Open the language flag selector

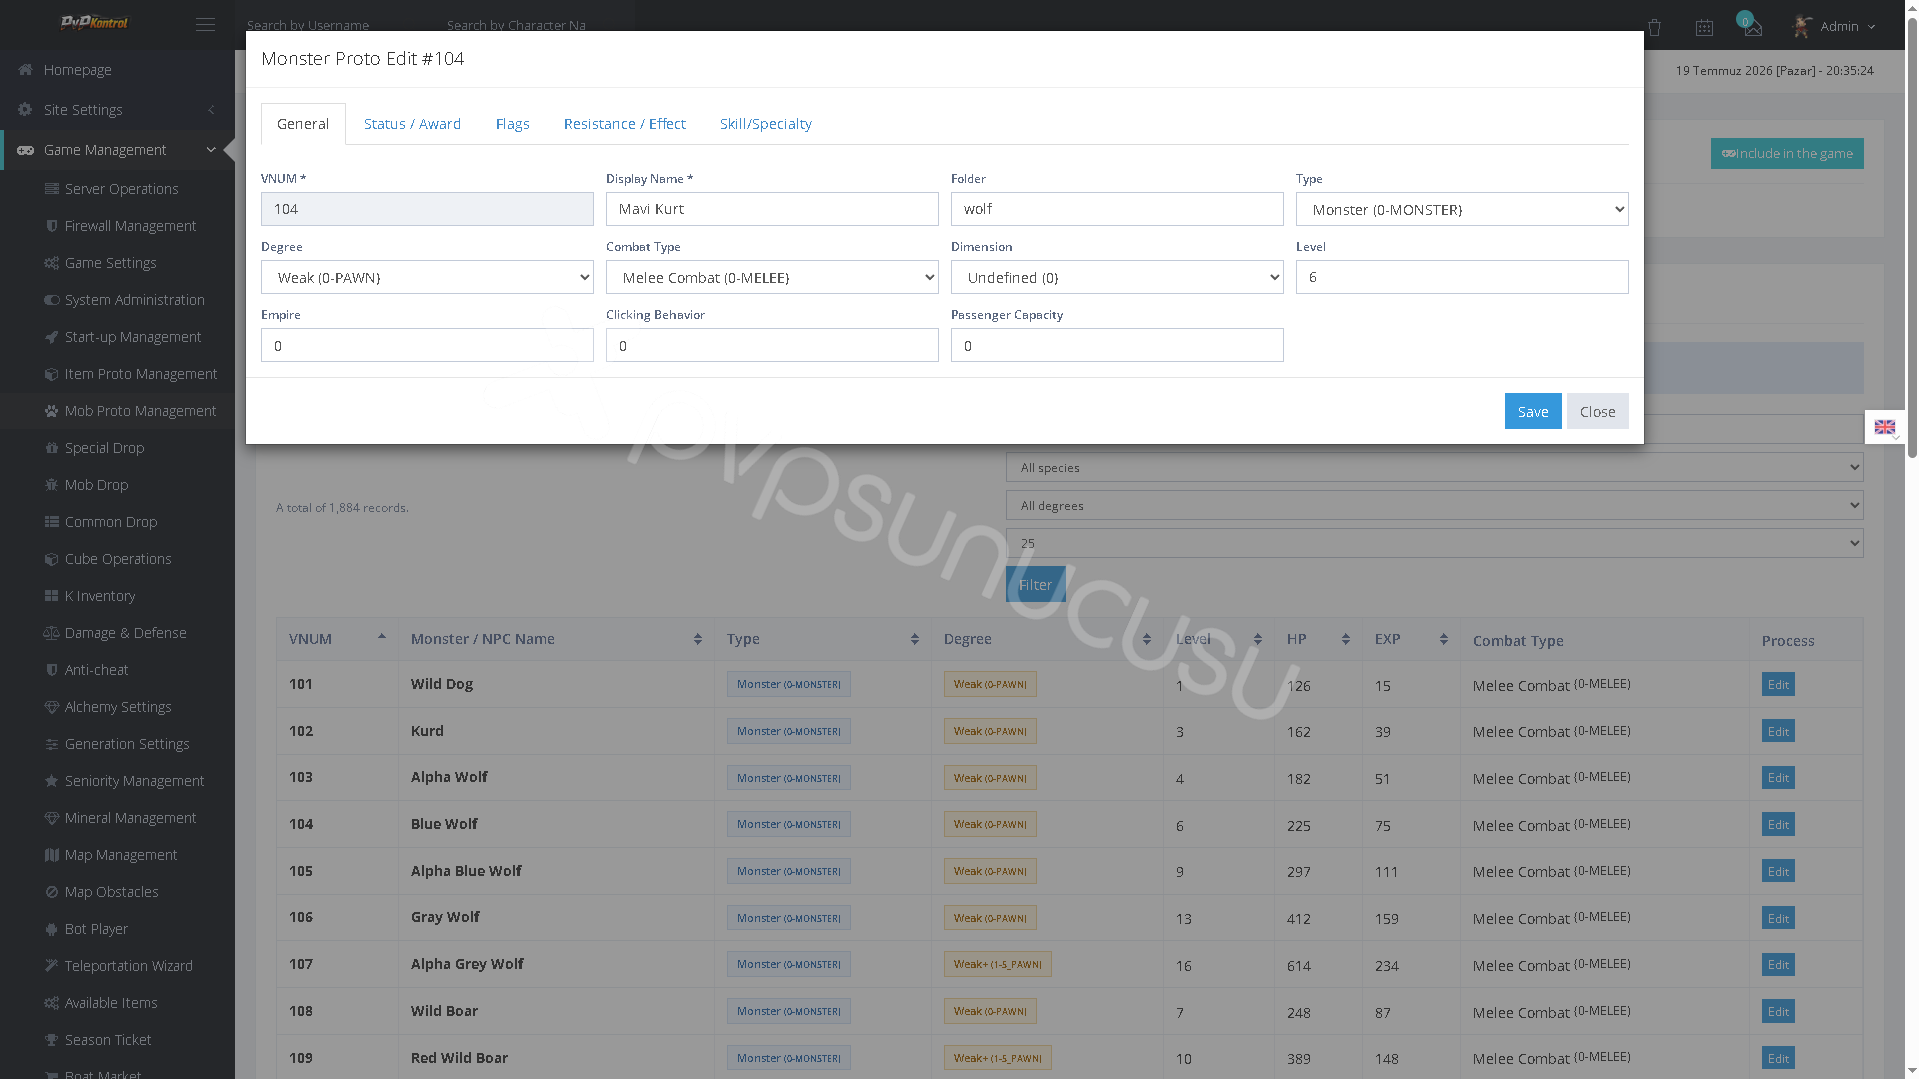tap(1885, 427)
